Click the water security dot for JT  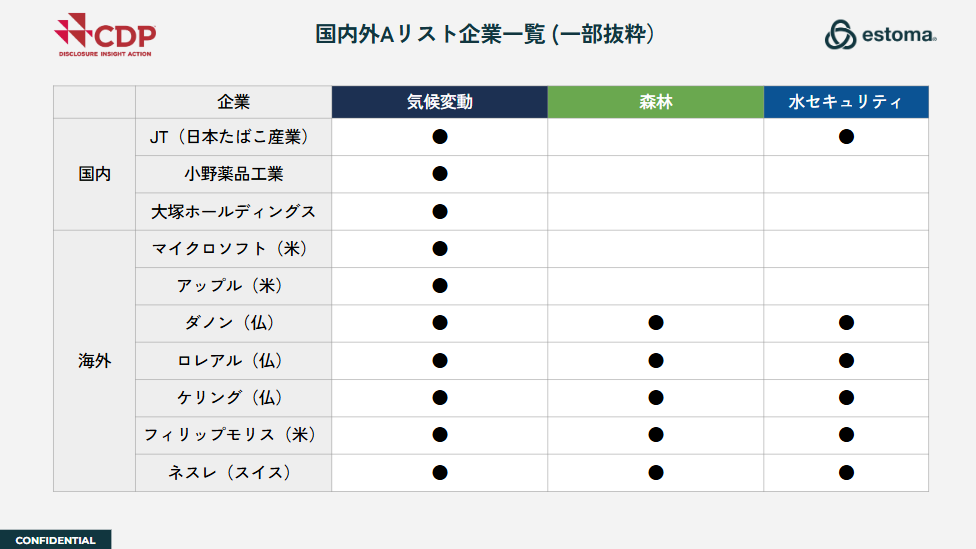(x=846, y=136)
